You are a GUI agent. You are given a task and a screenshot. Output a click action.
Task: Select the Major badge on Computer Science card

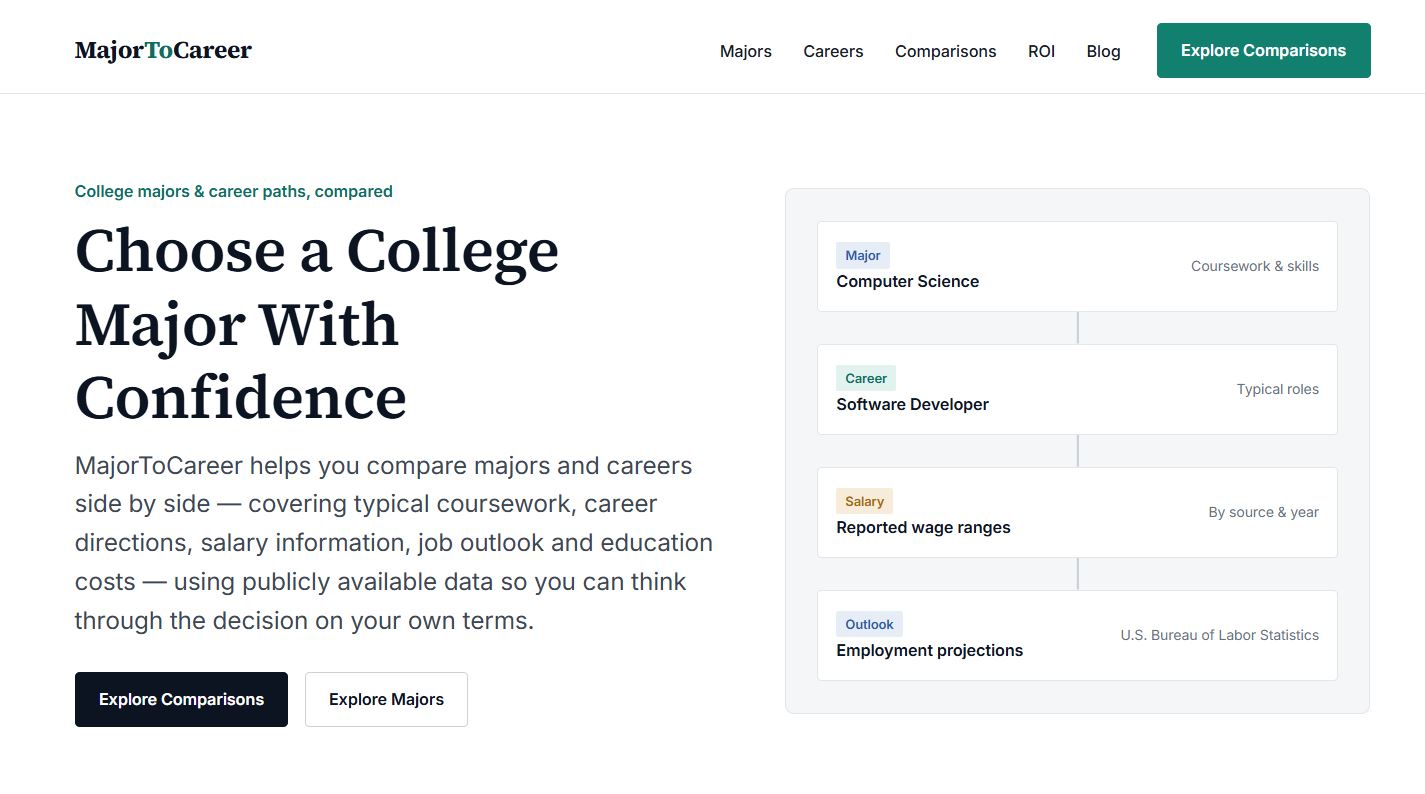click(863, 255)
